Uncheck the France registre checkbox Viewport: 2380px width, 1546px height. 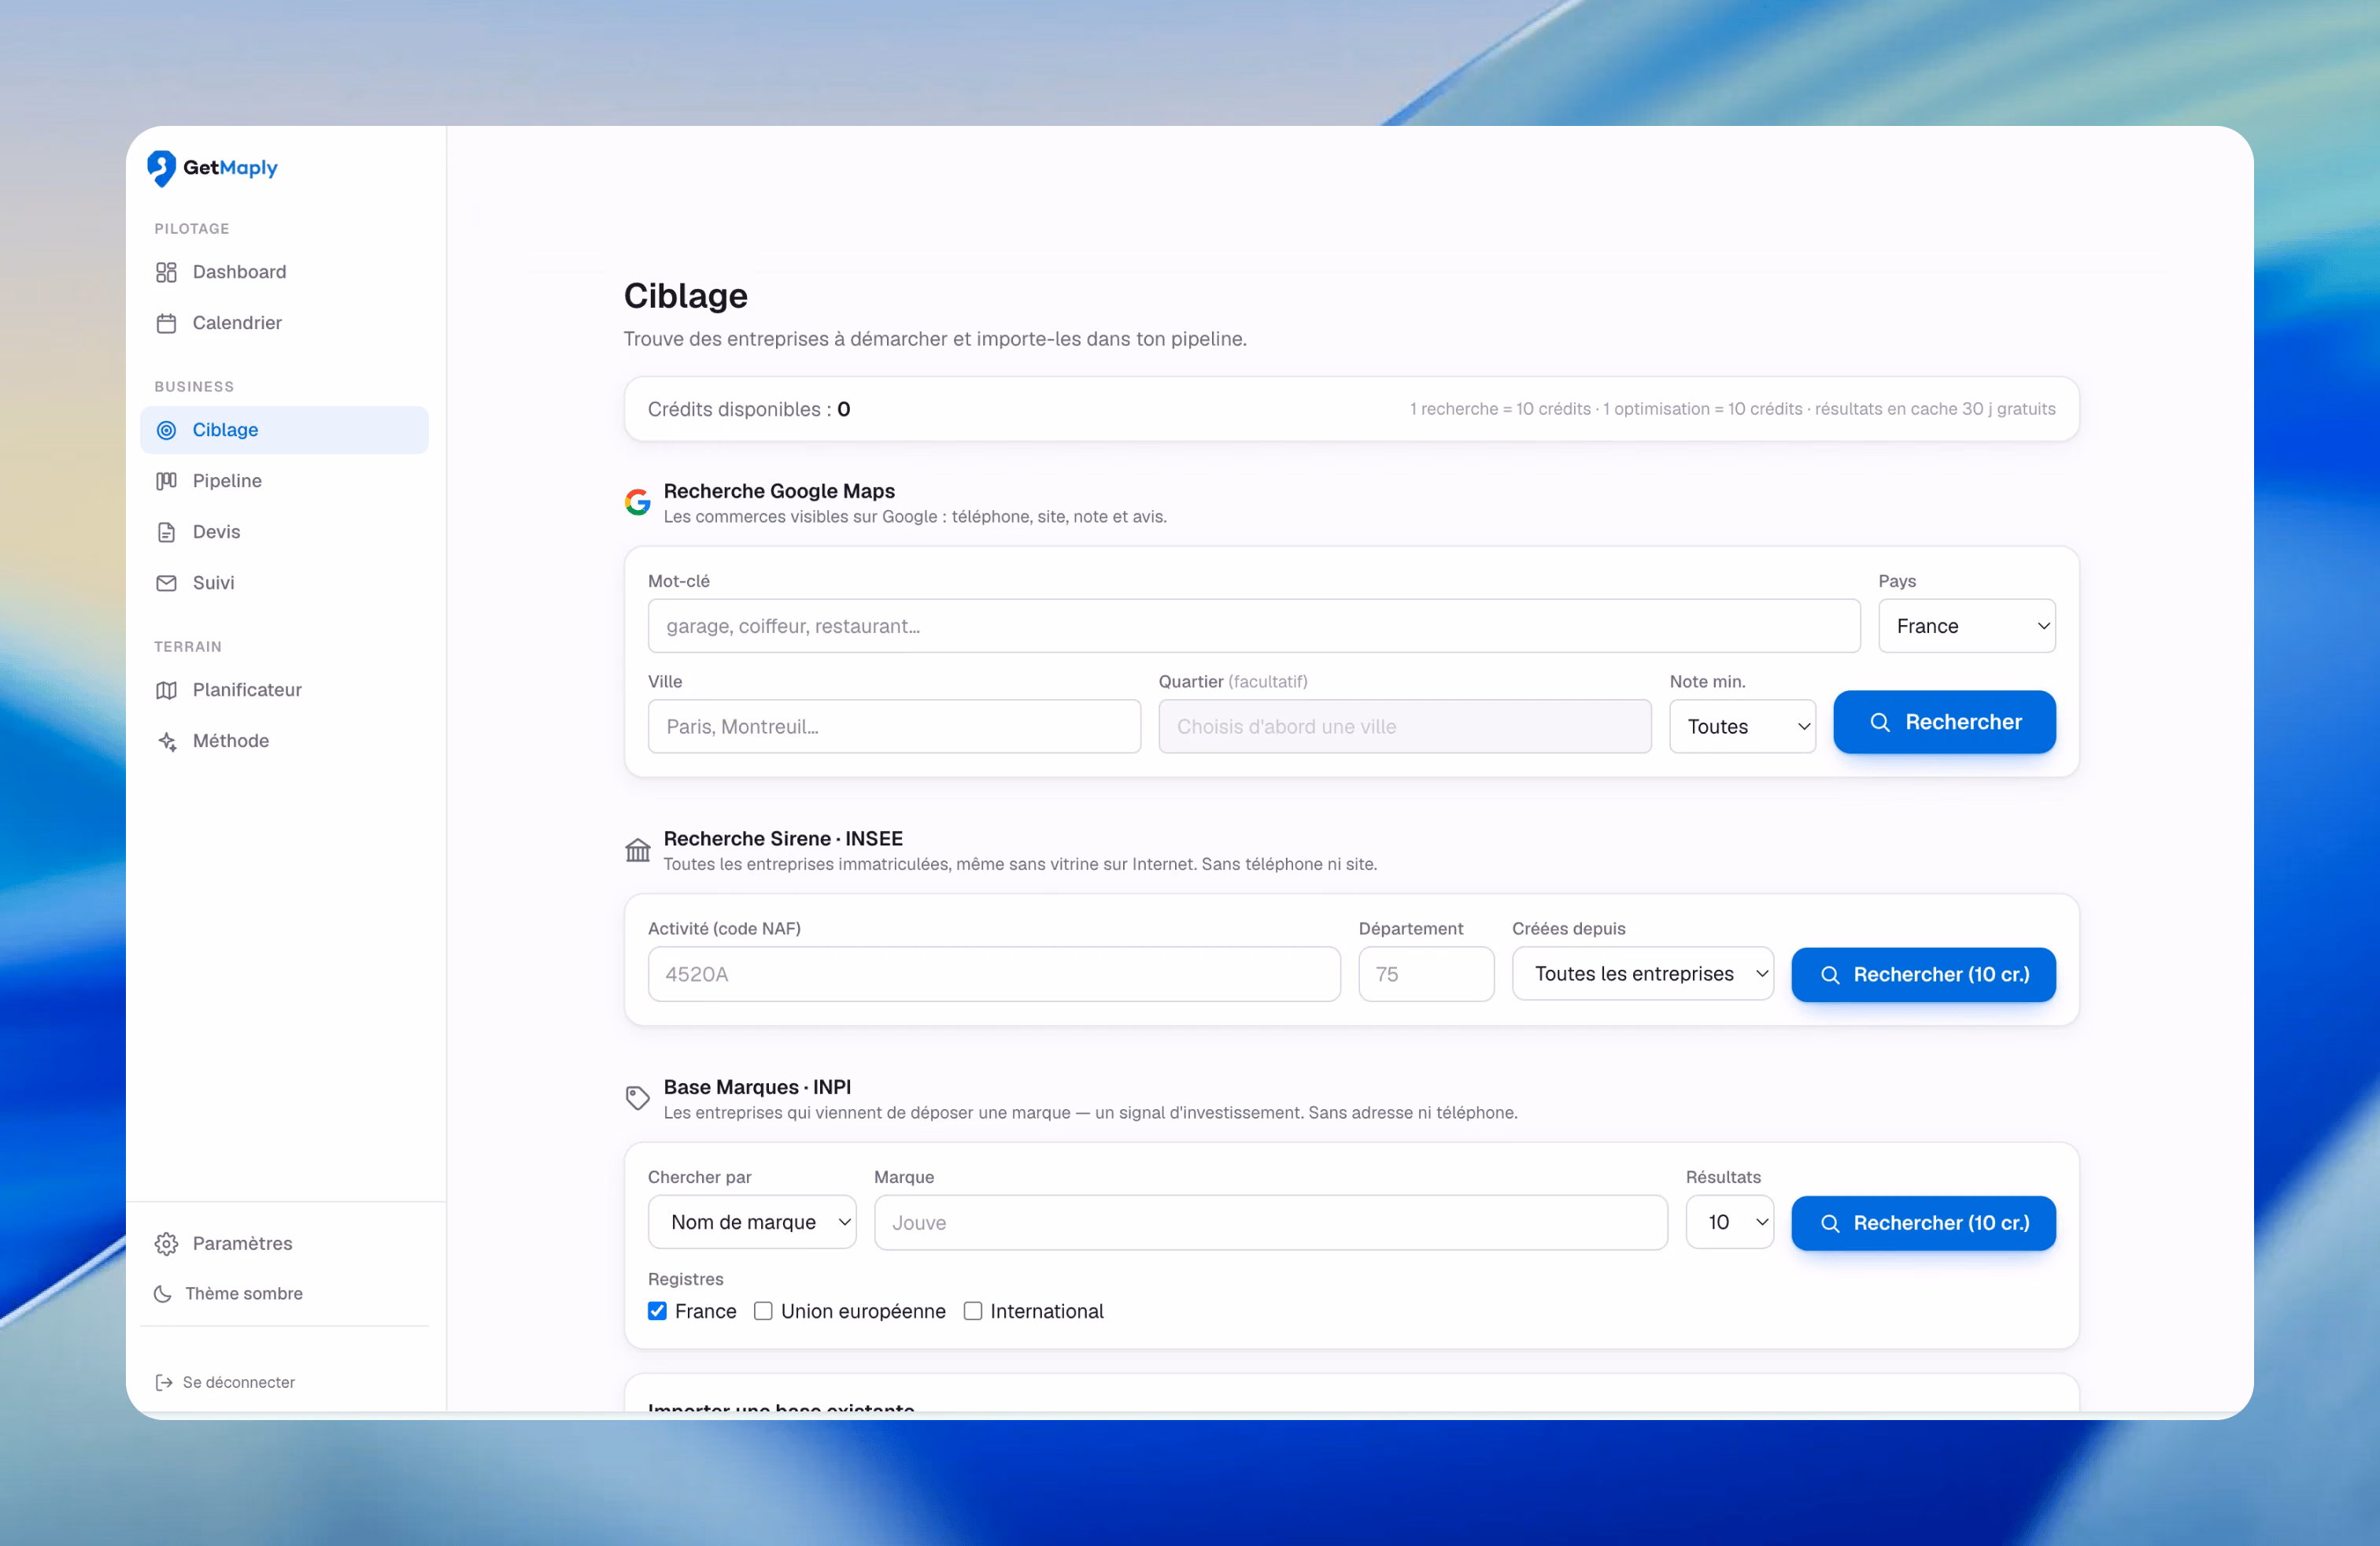657,1311
